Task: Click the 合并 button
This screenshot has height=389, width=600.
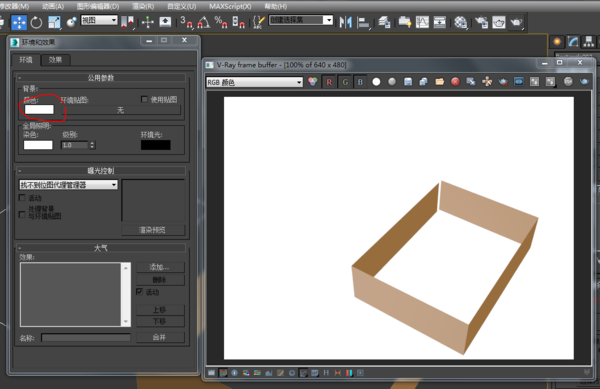Action: point(160,337)
